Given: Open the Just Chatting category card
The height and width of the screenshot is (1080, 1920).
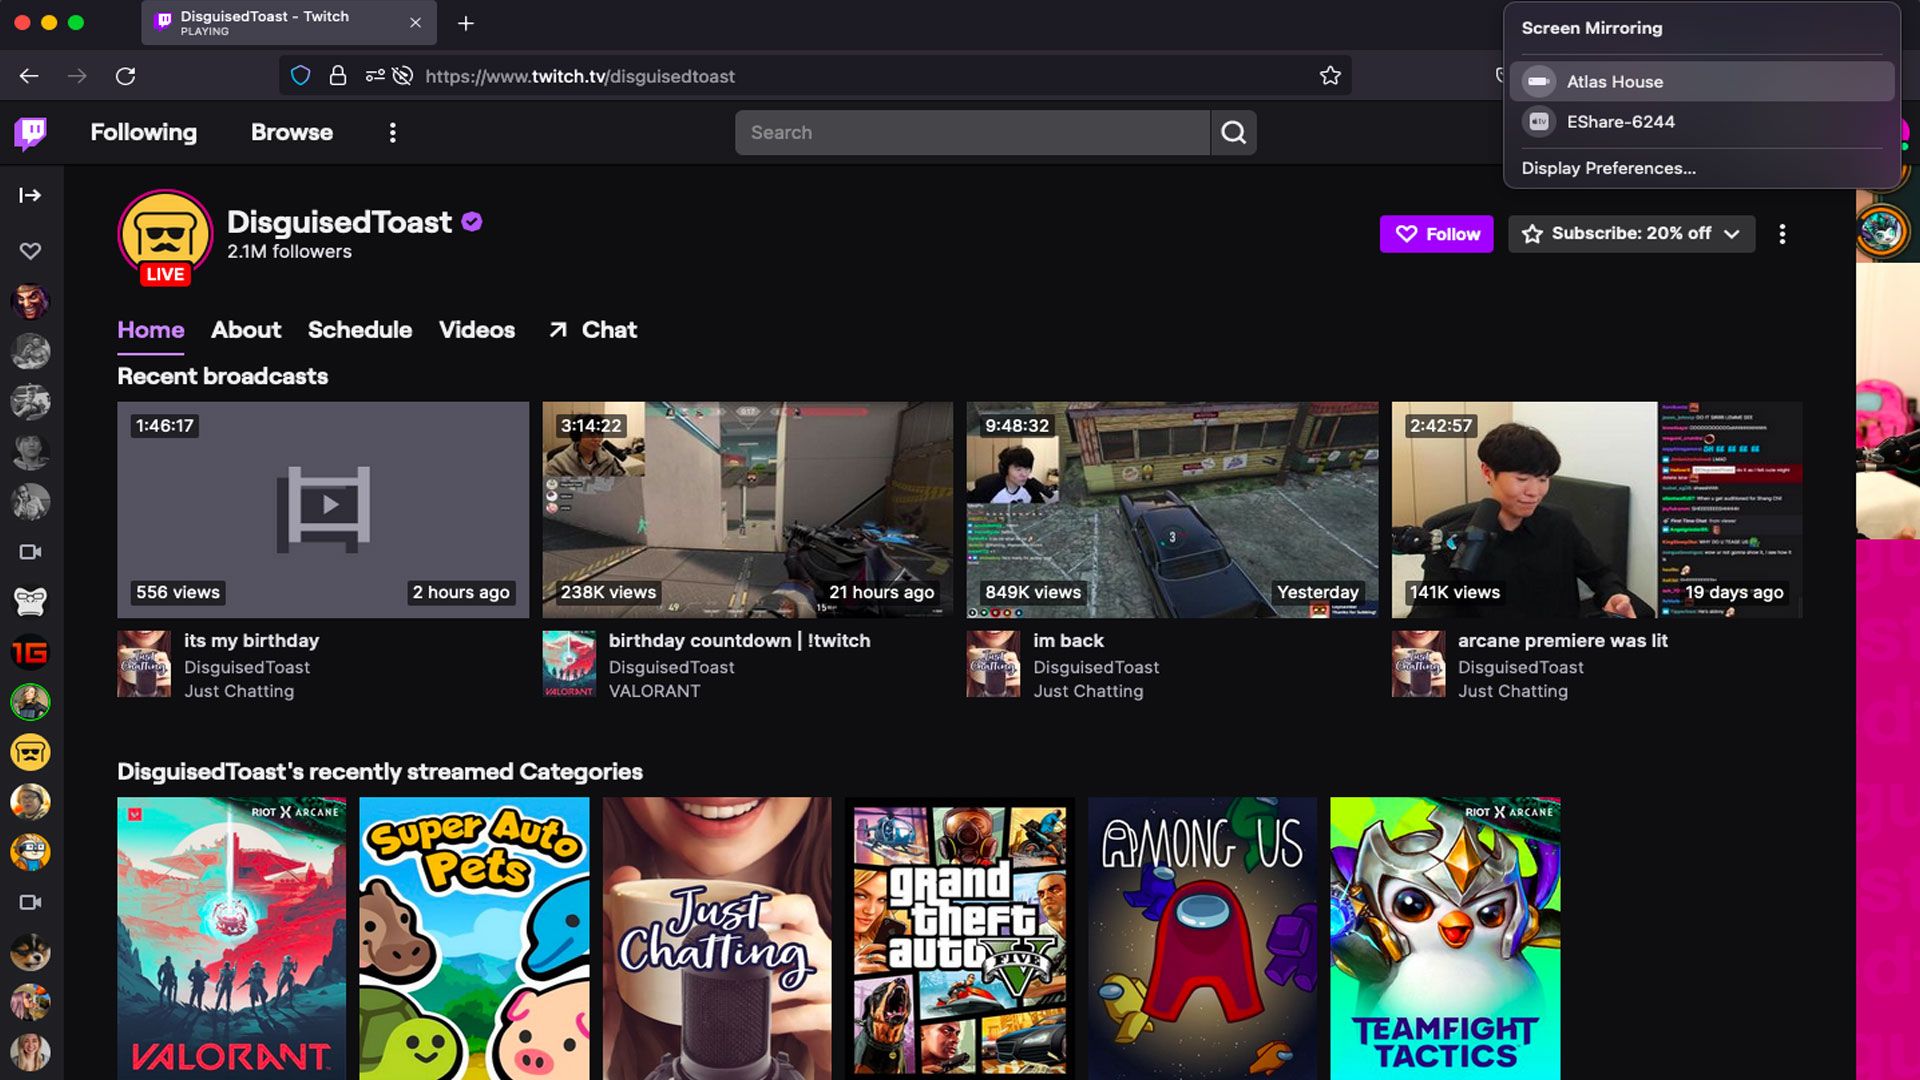Looking at the screenshot, I should (717, 938).
